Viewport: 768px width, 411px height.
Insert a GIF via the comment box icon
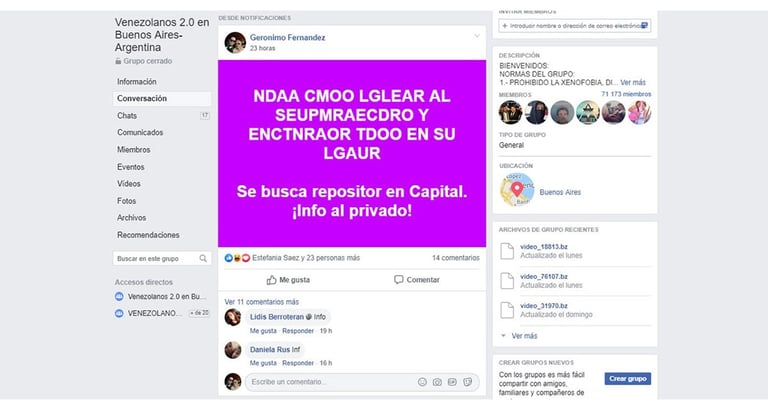coord(452,382)
